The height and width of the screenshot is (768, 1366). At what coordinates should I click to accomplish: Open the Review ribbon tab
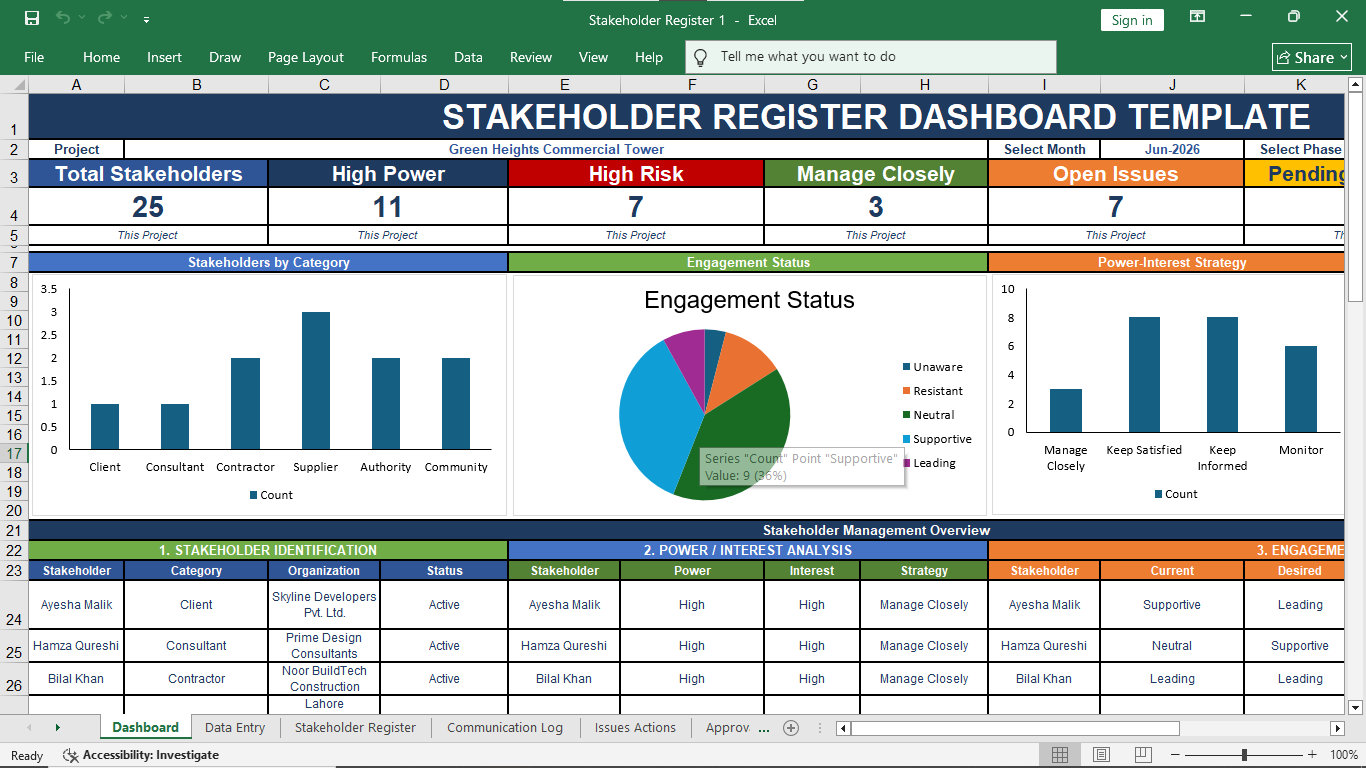pos(531,57)
